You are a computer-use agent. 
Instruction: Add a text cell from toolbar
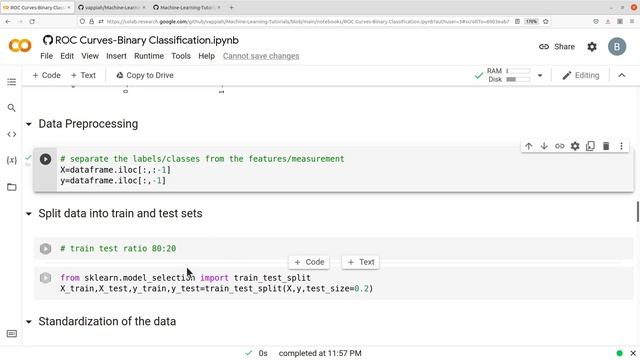tap(83, 76)
